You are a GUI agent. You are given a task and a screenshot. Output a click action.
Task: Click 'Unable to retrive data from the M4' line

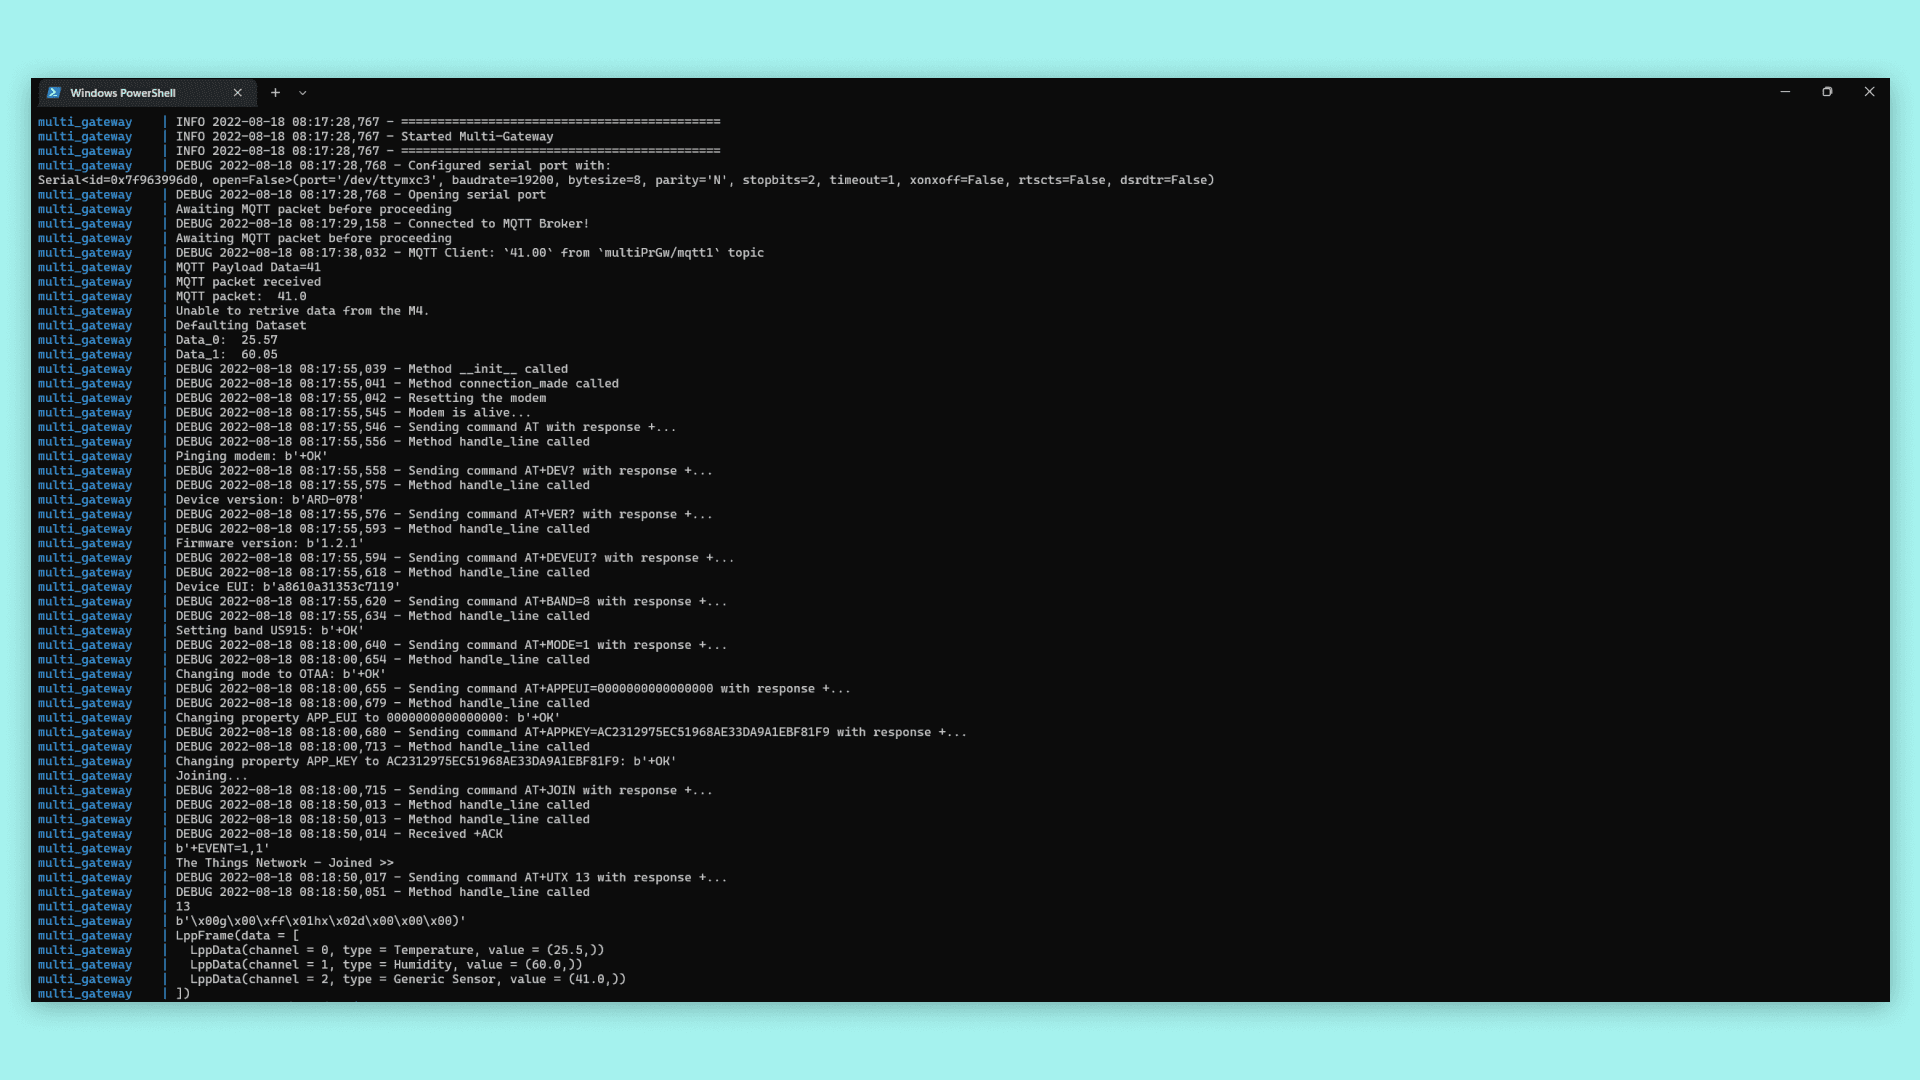click(301, 311)
